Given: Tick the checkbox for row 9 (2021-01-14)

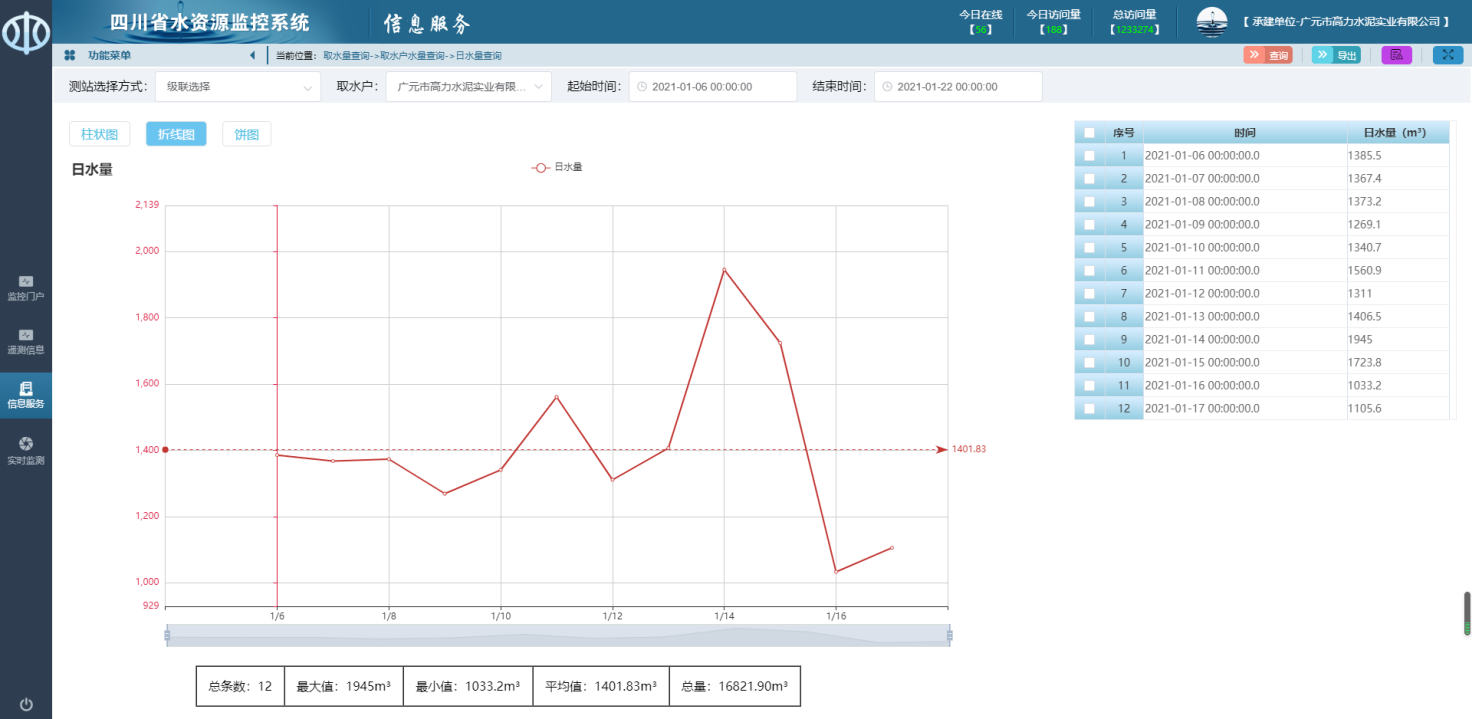Looking at the screenshot, I should [1089, 340].
